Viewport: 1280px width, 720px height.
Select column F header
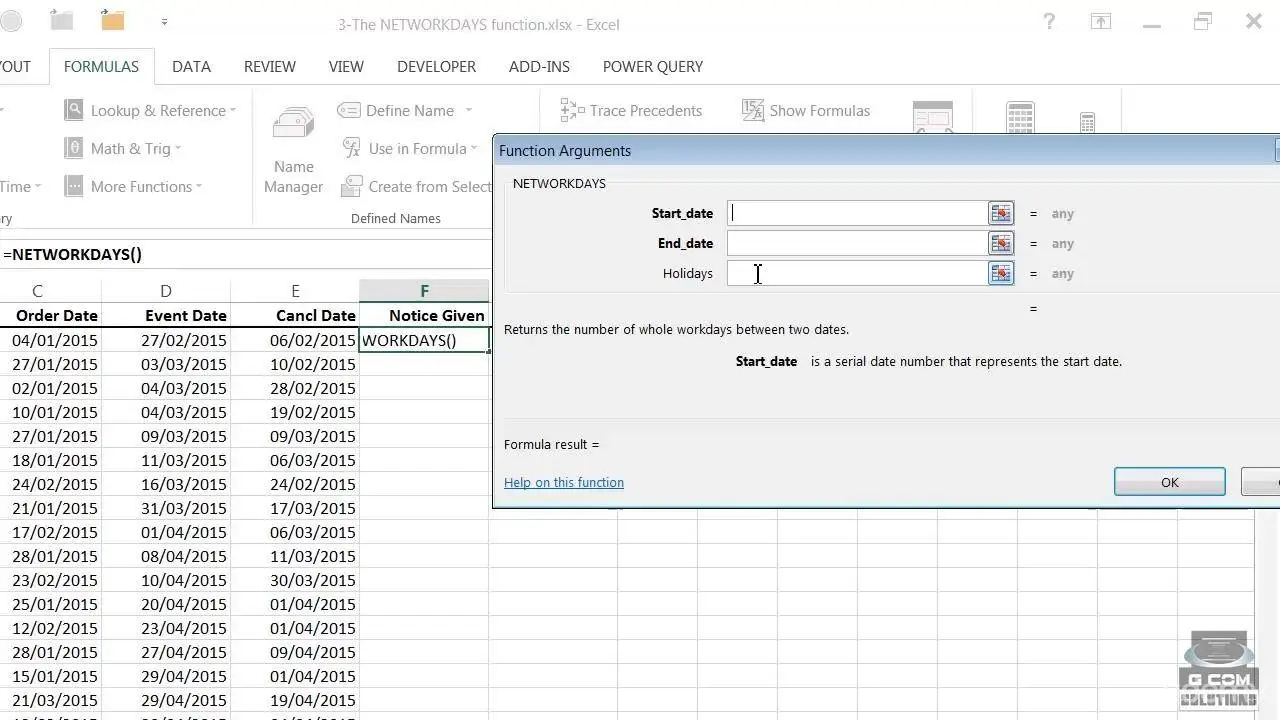424,291
